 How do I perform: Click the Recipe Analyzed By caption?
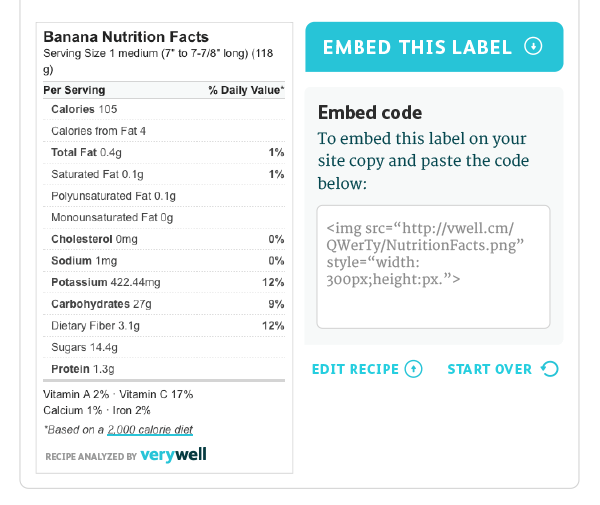pos(91,456)
